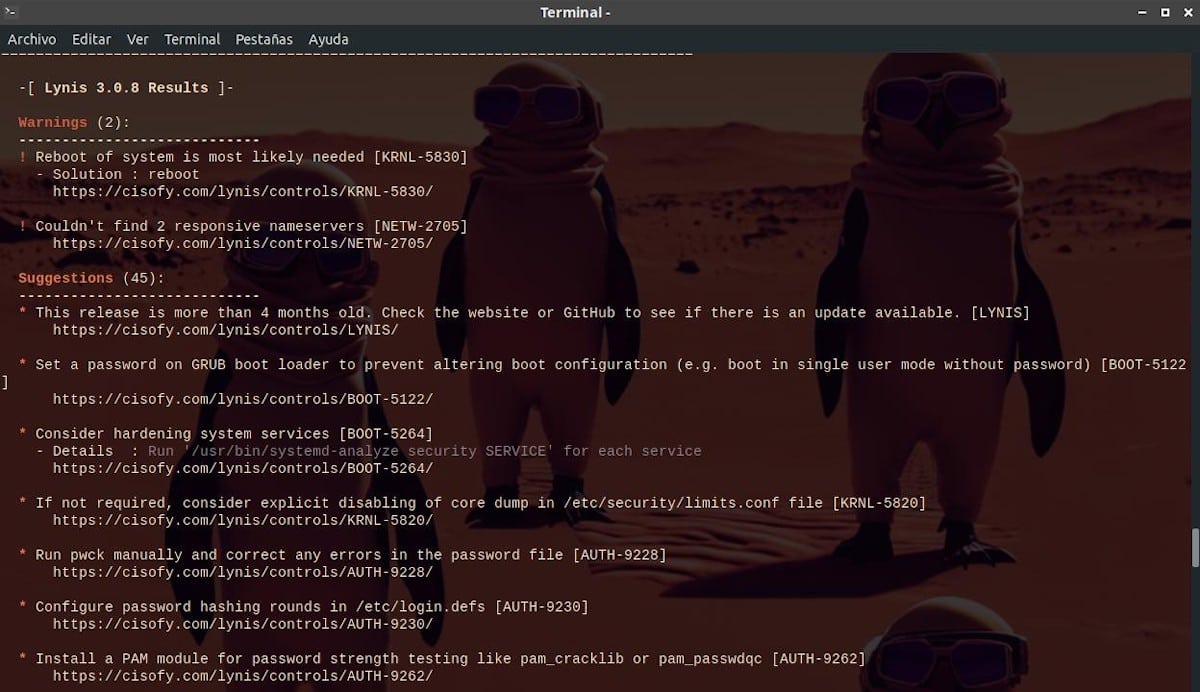The image size is (1200, 692).
Task: Click the vertical scrollbar handle
Action: (1193, 547)
